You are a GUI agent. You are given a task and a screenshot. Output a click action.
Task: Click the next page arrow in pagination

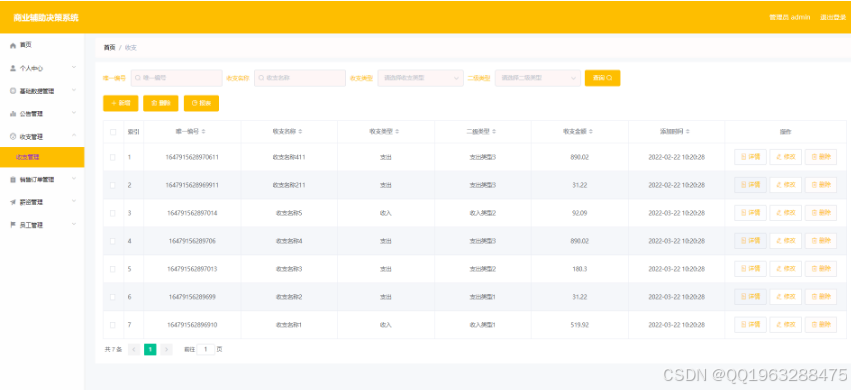167,349
